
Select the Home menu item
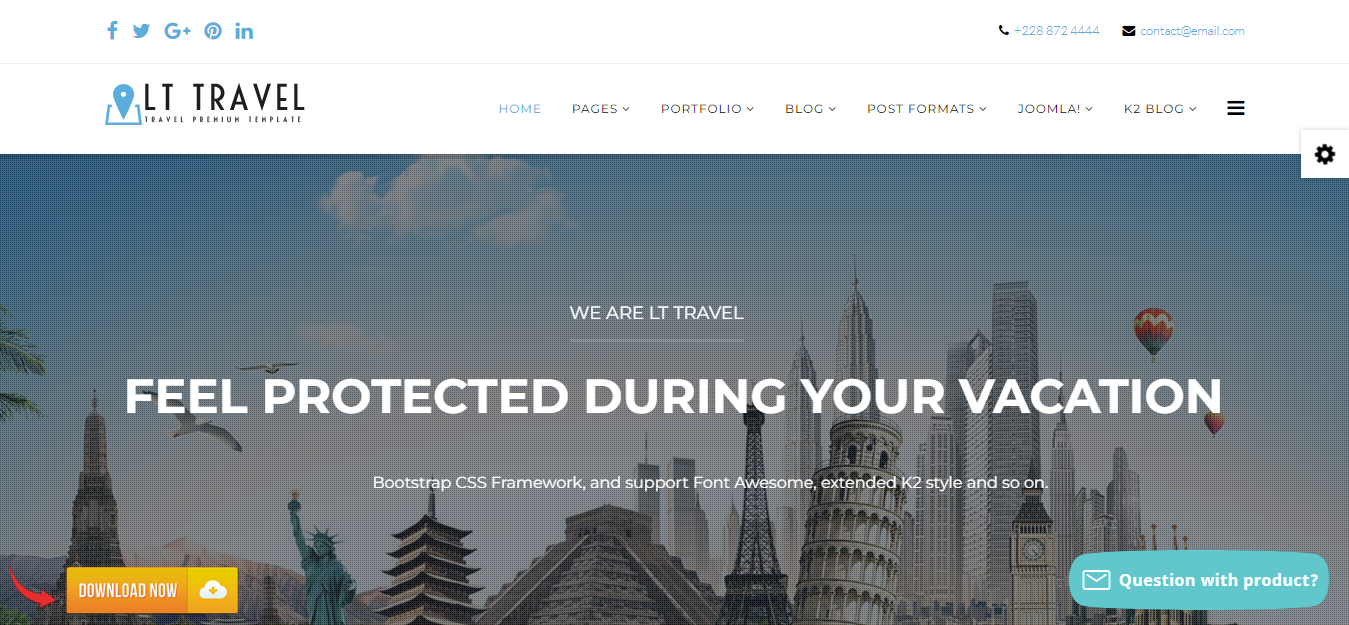520,108
